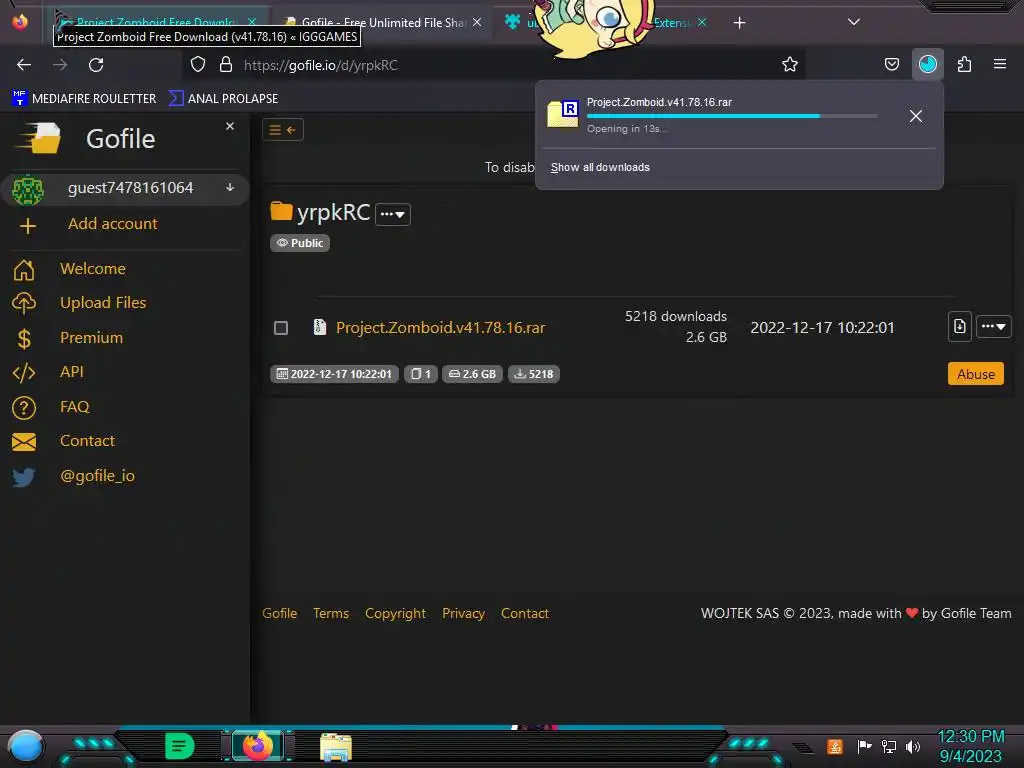Switch to the Extension tab
Viewport: 1024px width, 768px height.
(x=672, y=23)
